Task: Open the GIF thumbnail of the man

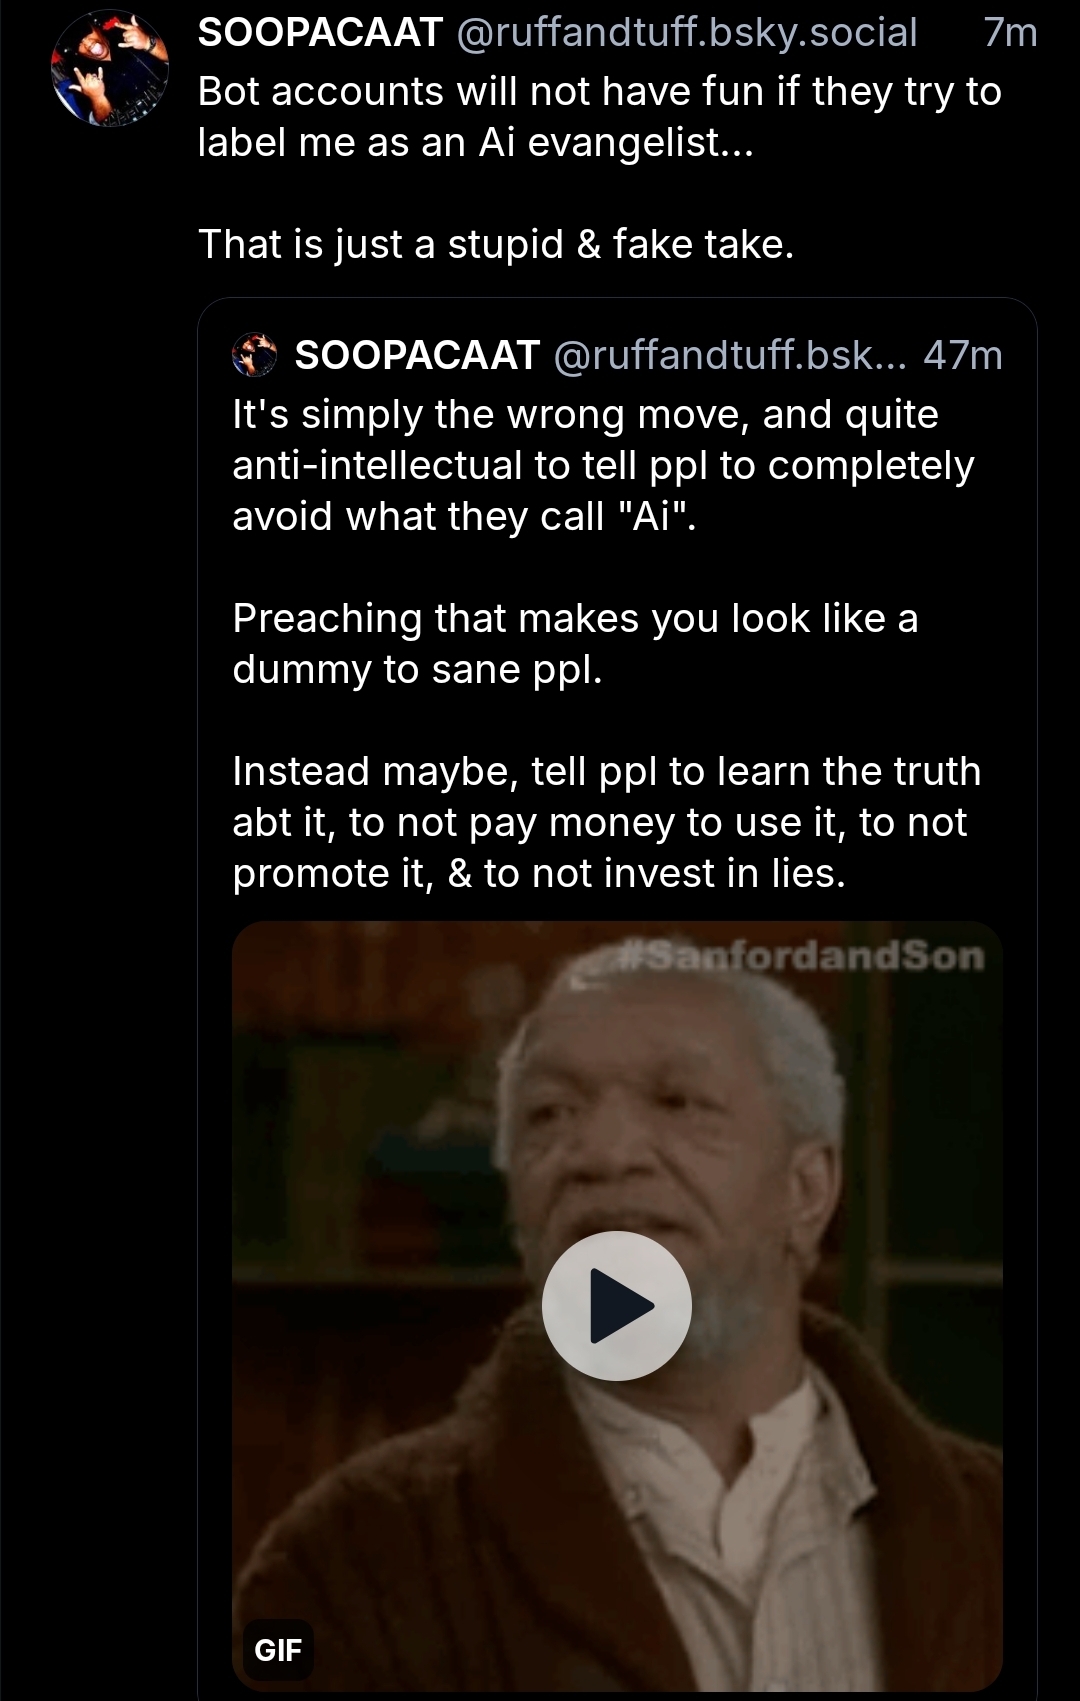Action: [x=617, y=1306]
